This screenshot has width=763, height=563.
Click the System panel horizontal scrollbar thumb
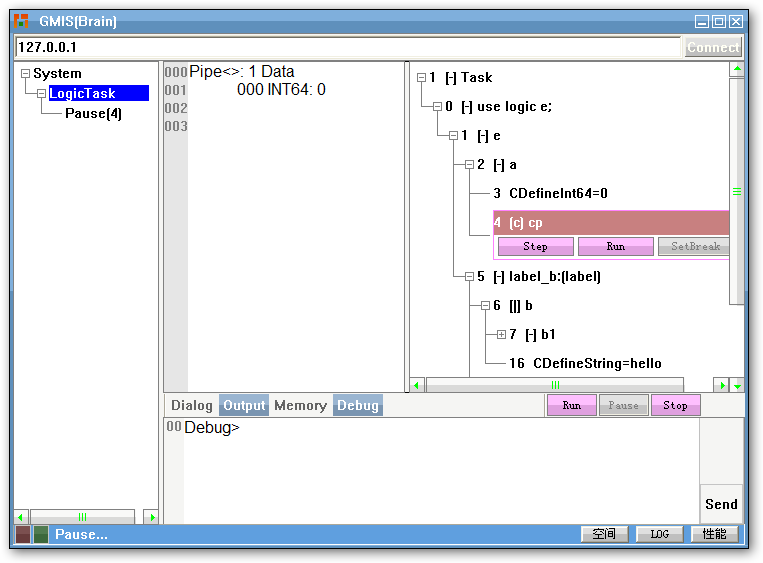click(82, 517)
